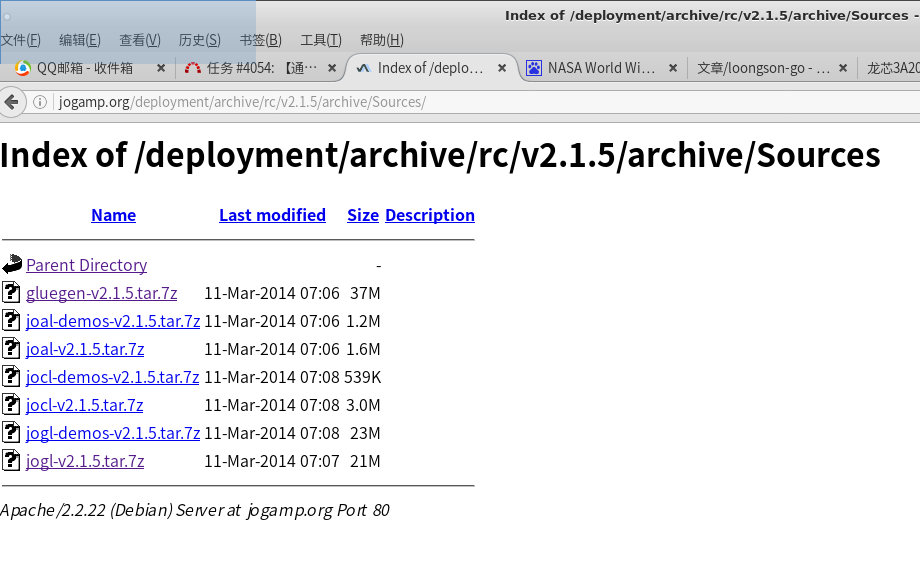
Task: Click the NASA World Wind tab paw favicon
Action: tap(533, 68)
